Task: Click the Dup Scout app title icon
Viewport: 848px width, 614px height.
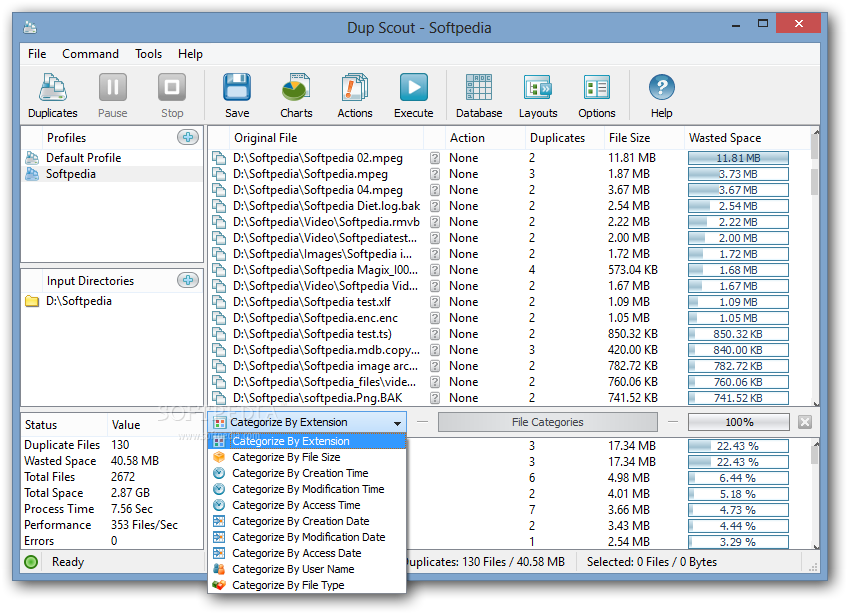Action: click(x=31, y=27)
